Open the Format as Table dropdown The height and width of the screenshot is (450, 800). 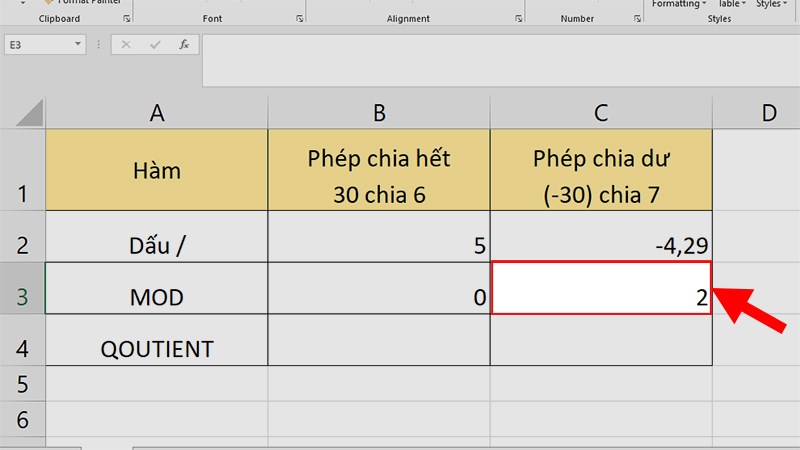pyautogui.click(x=732, y=4)
